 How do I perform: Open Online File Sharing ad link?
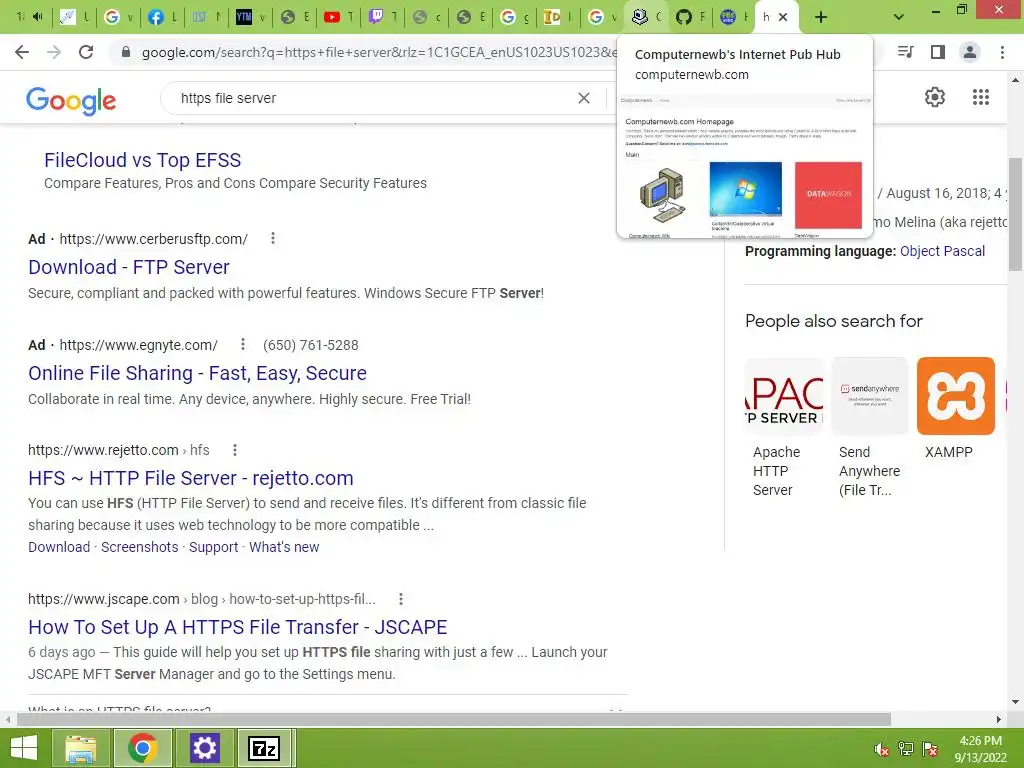[197, 373]
